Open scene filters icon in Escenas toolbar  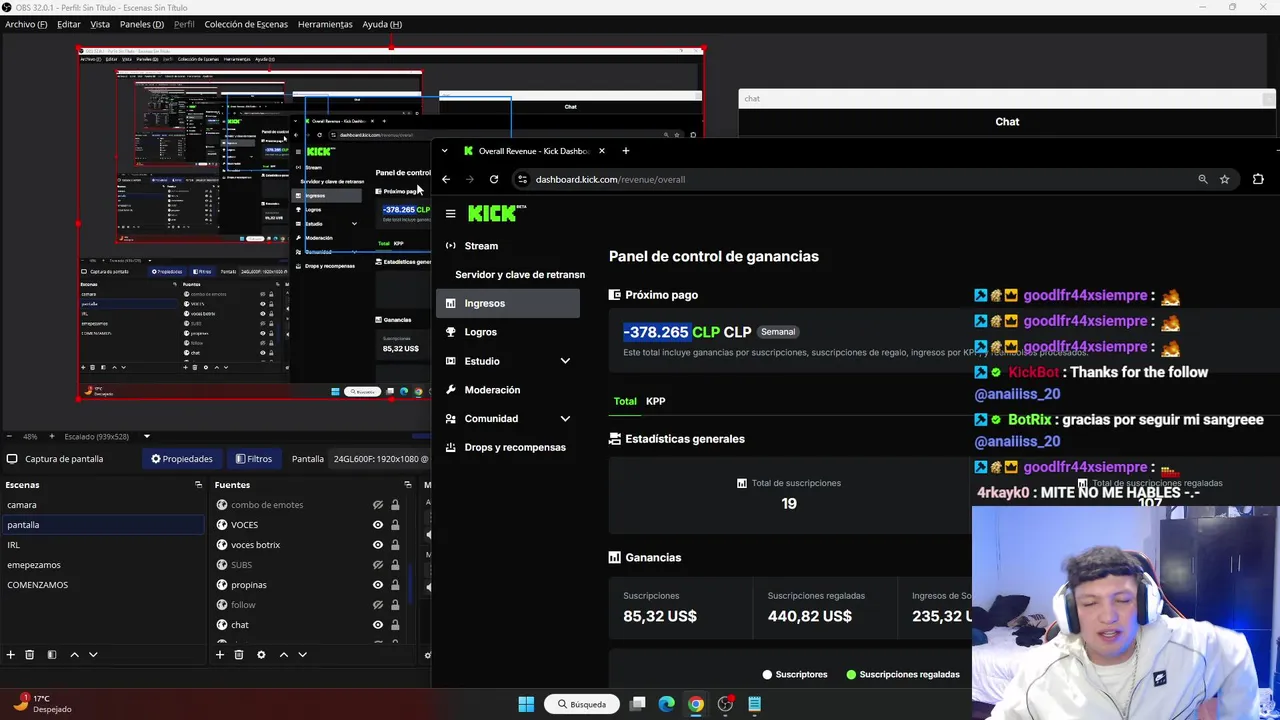(52, 655)
